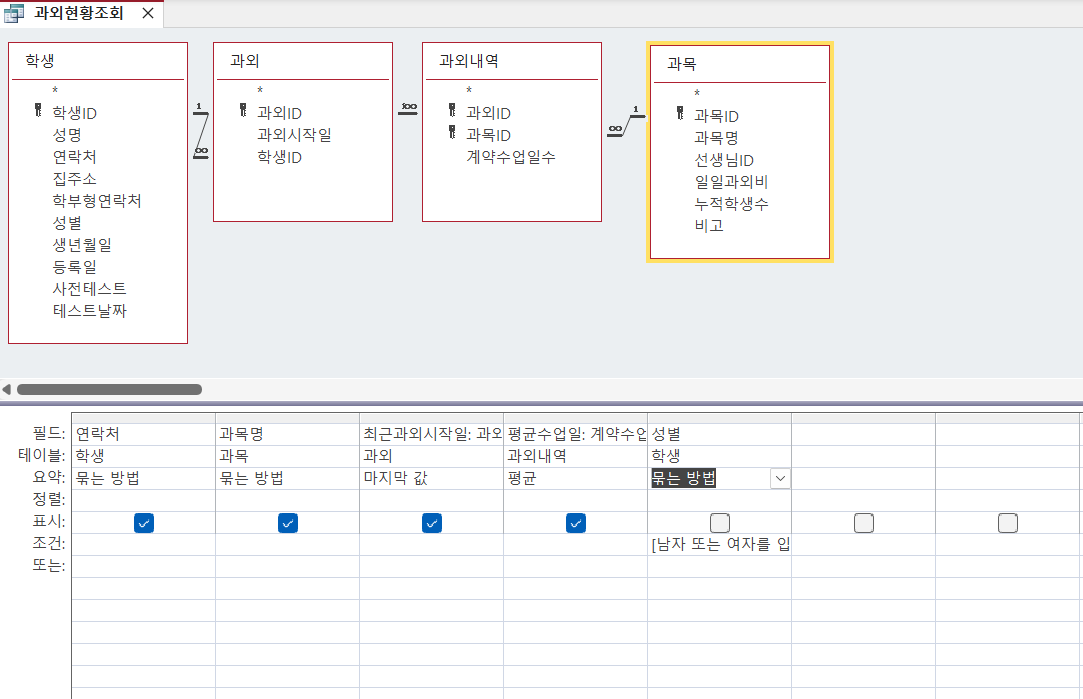This screenshot has width=1083, height=699.
Task: Click the key icon beside 과목ID in 과목 table
Action: 680,115
